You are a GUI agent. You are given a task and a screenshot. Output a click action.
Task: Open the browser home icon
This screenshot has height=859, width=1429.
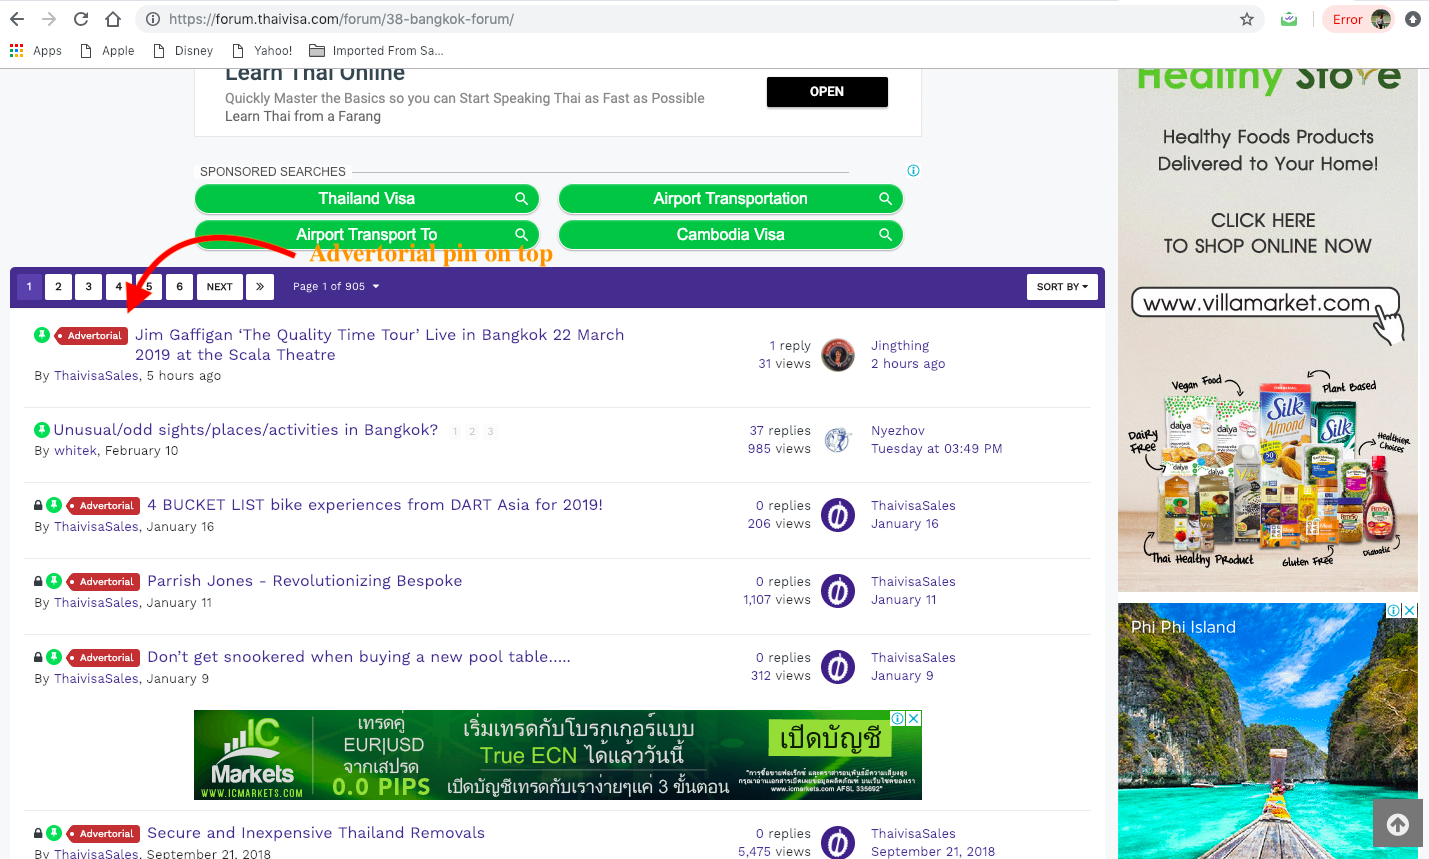[113, 19]
